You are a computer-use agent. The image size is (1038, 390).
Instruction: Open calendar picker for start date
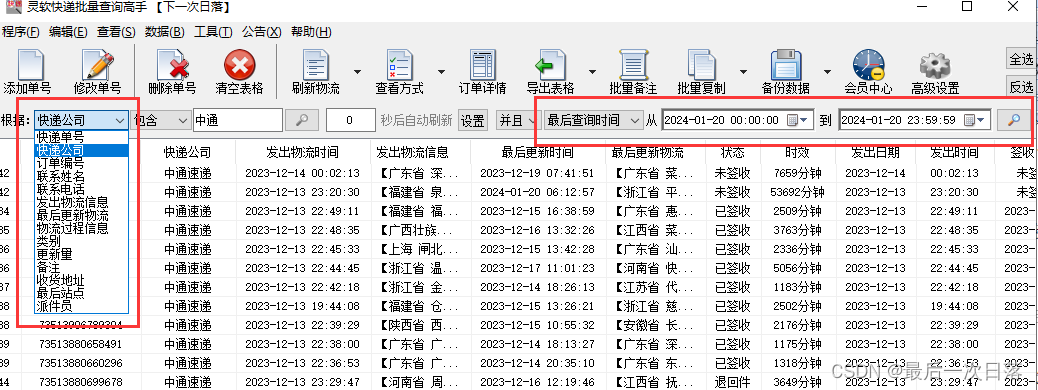[x=798, y=120]
